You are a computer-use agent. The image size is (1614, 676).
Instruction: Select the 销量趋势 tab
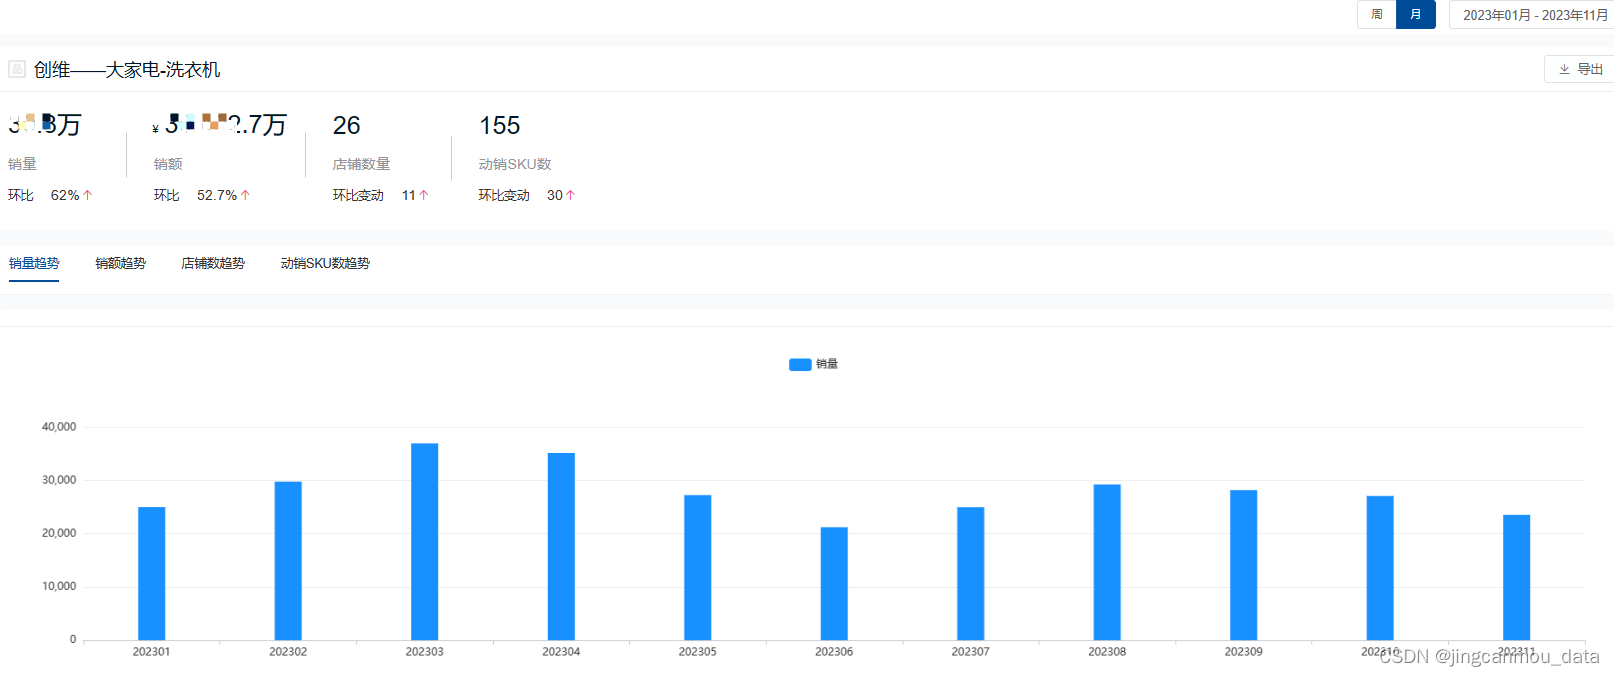click(34, 263)
